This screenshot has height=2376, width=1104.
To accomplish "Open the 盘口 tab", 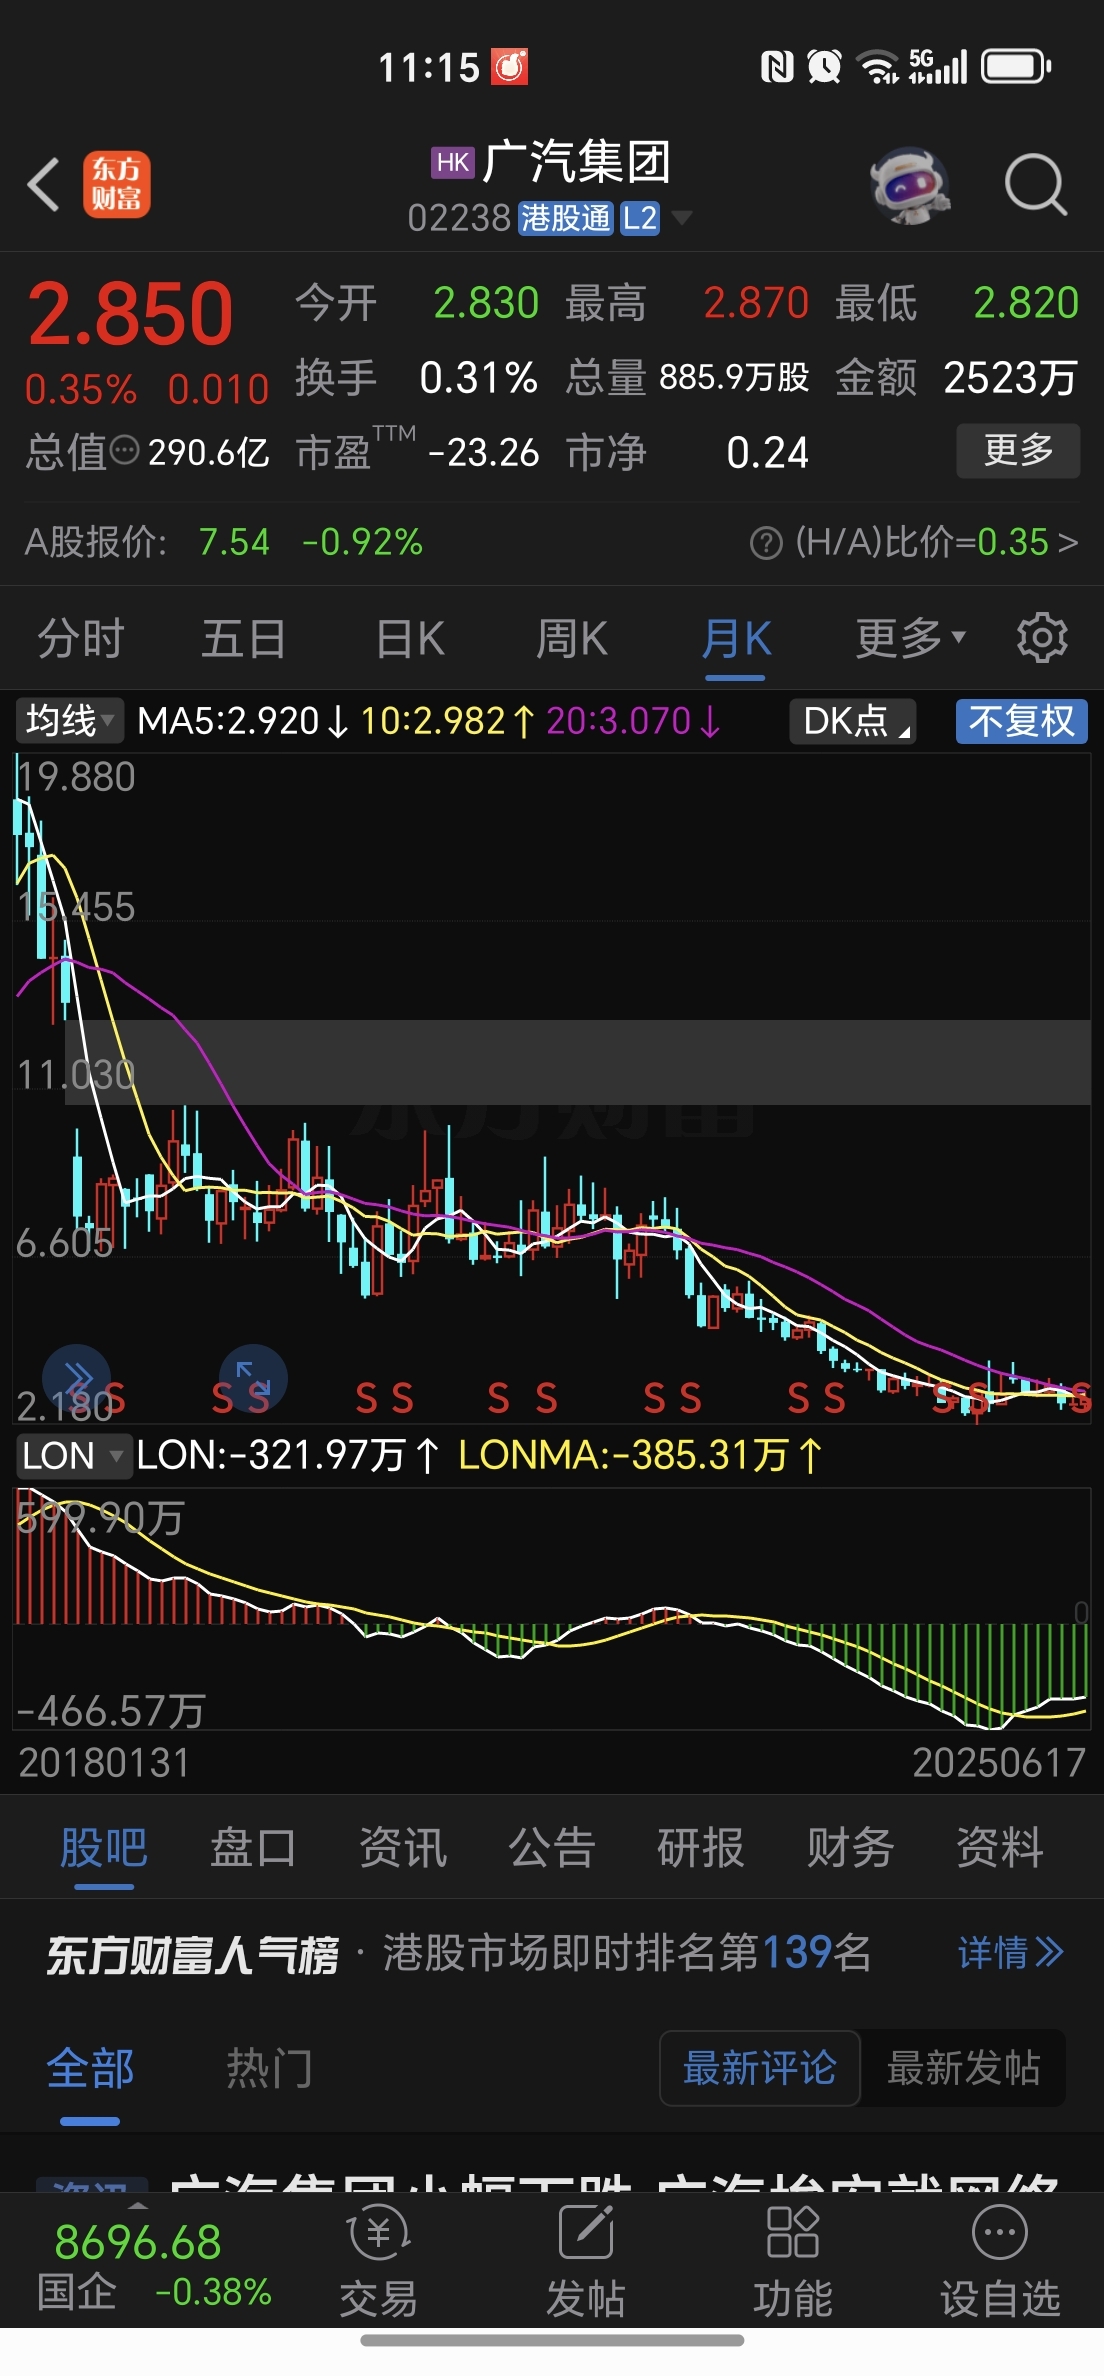I will (x=253, y=1848).
